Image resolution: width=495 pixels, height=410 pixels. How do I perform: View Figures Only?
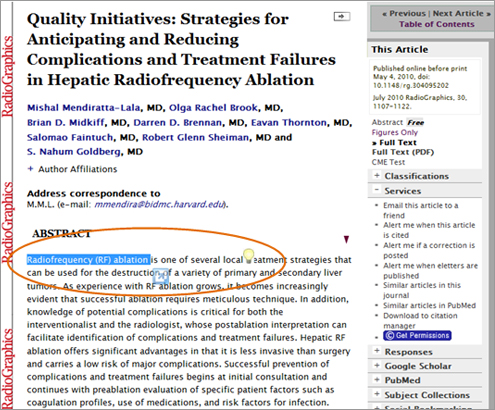coord(395,132)
